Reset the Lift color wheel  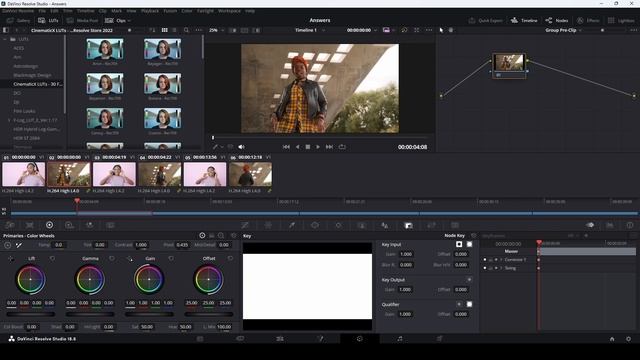pos(52,258)
